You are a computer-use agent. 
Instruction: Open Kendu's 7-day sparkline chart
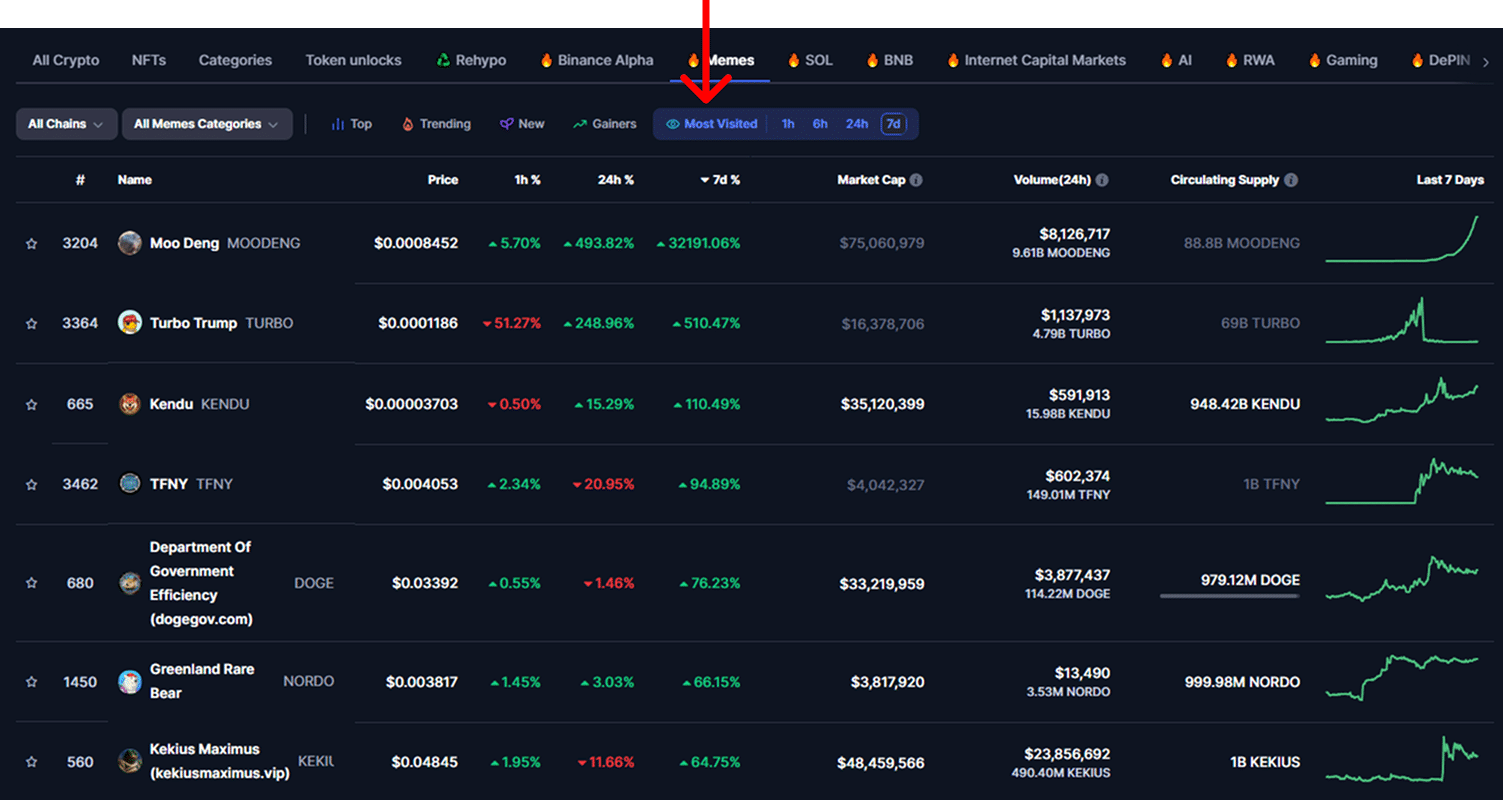[1402, 400]
